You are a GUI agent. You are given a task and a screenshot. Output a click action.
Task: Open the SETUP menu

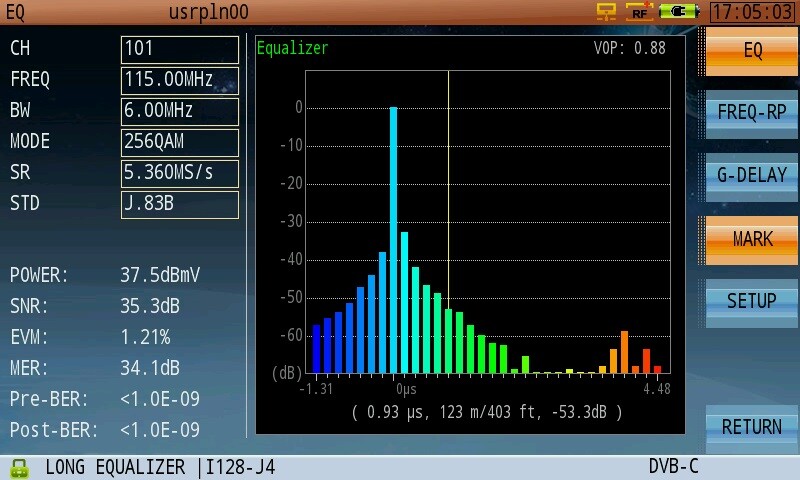(752, 302)
